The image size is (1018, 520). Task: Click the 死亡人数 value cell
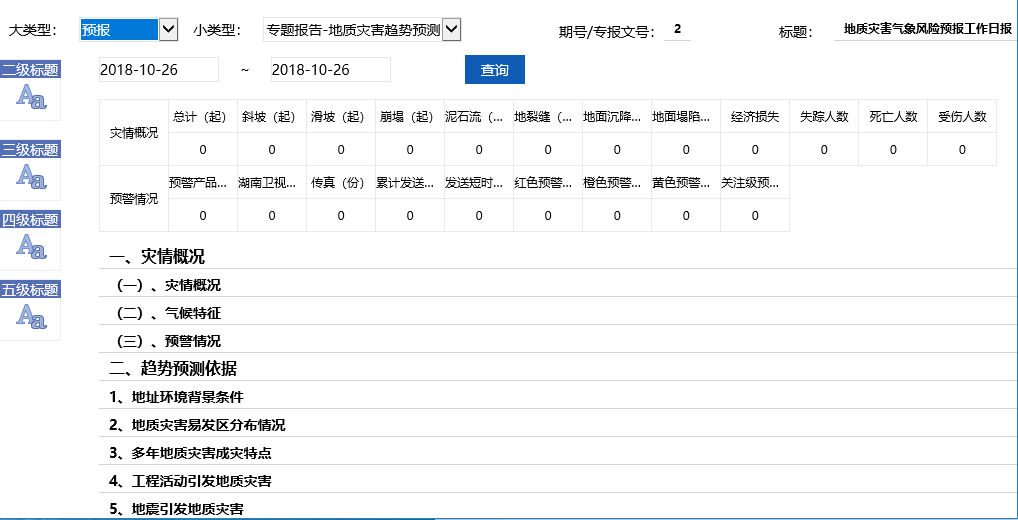tap(893, 150)
